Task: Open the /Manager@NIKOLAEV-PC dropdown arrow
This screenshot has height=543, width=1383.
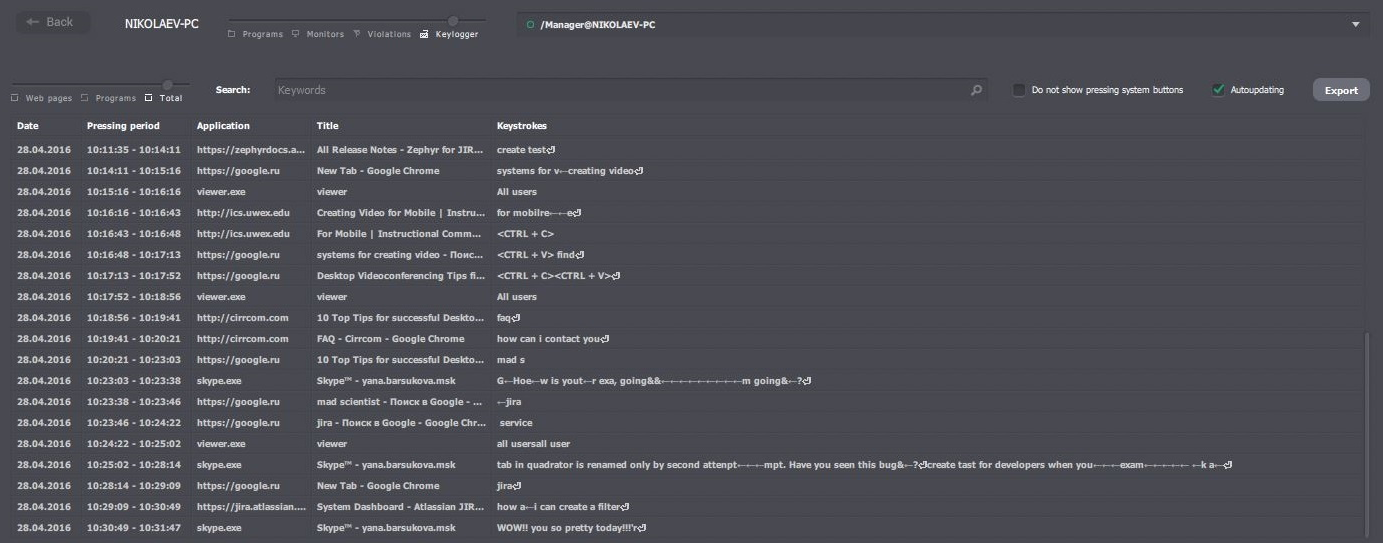Action: 1356,24
